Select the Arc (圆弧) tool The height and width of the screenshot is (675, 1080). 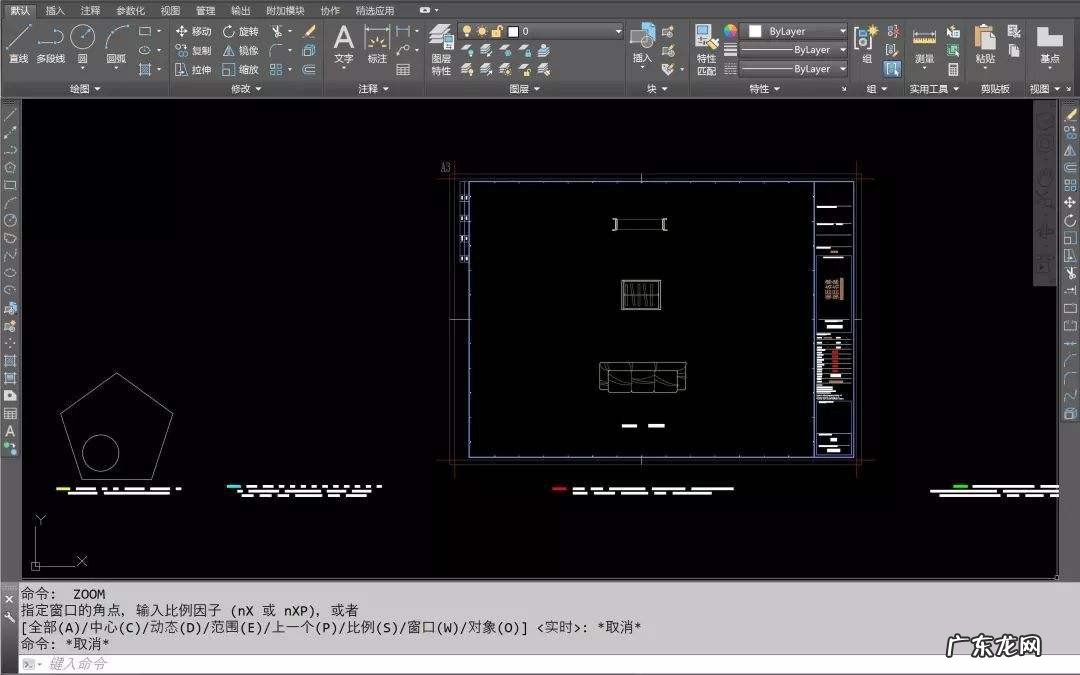coord(117,42)
